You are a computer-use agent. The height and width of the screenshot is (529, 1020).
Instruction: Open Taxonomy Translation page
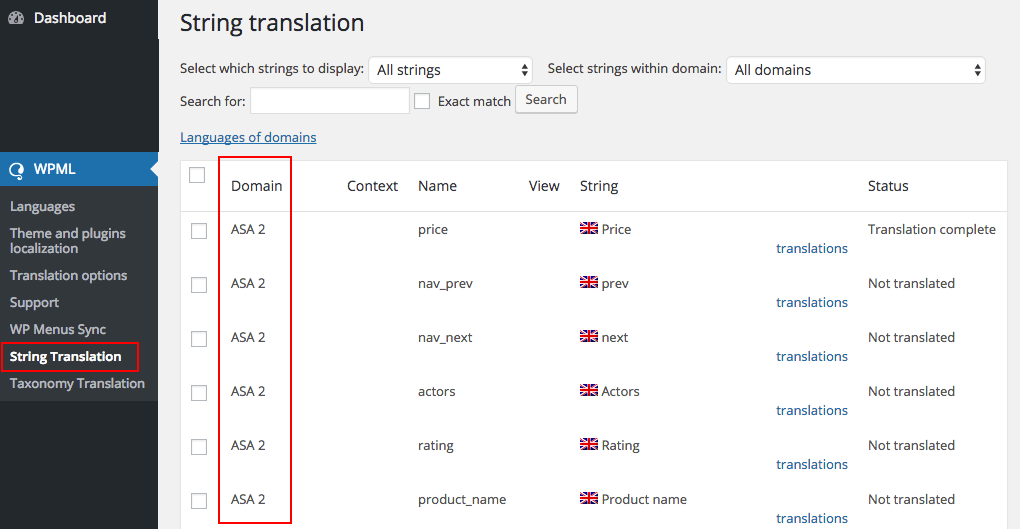click(77, 383)
